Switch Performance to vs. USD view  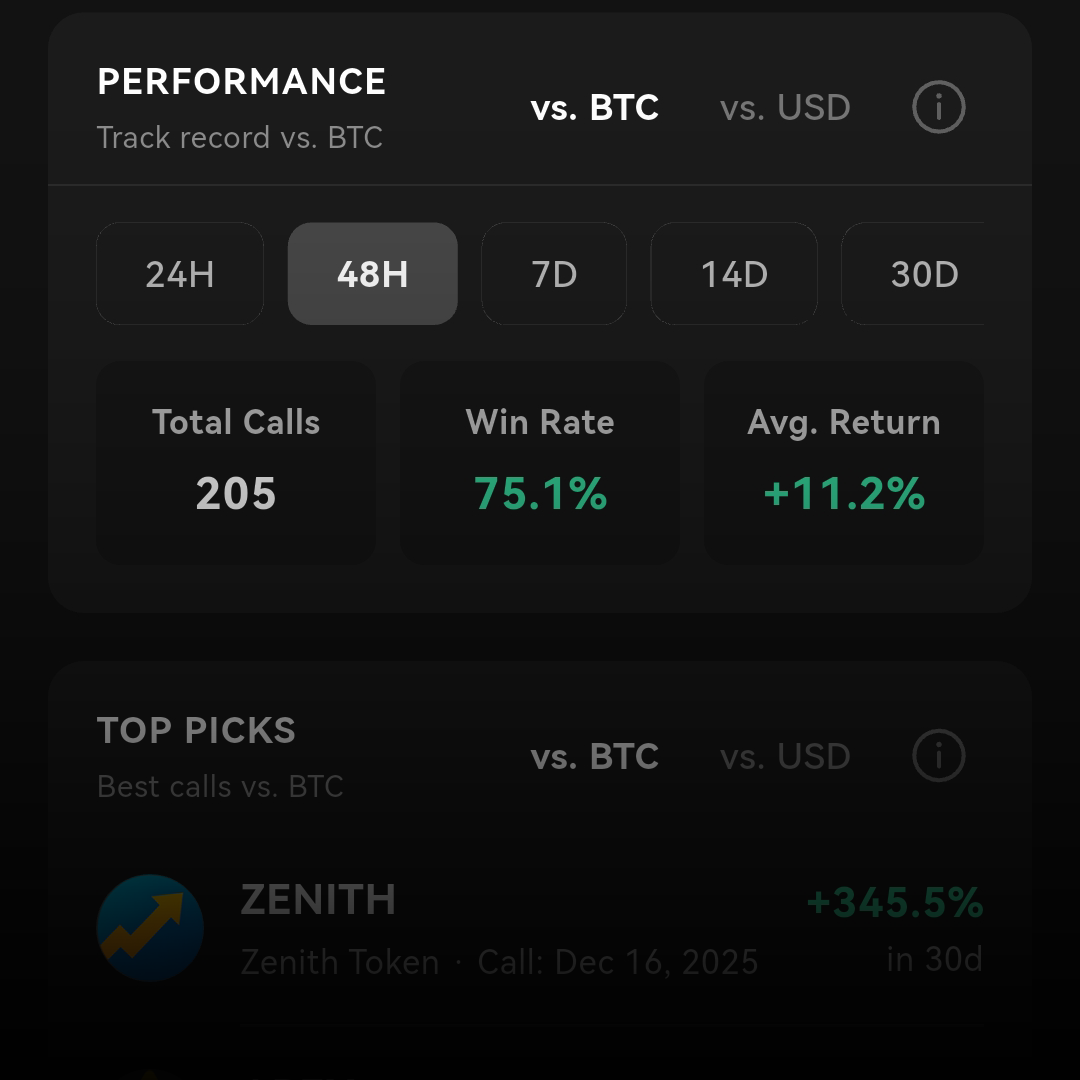click(x=785, y=108)
